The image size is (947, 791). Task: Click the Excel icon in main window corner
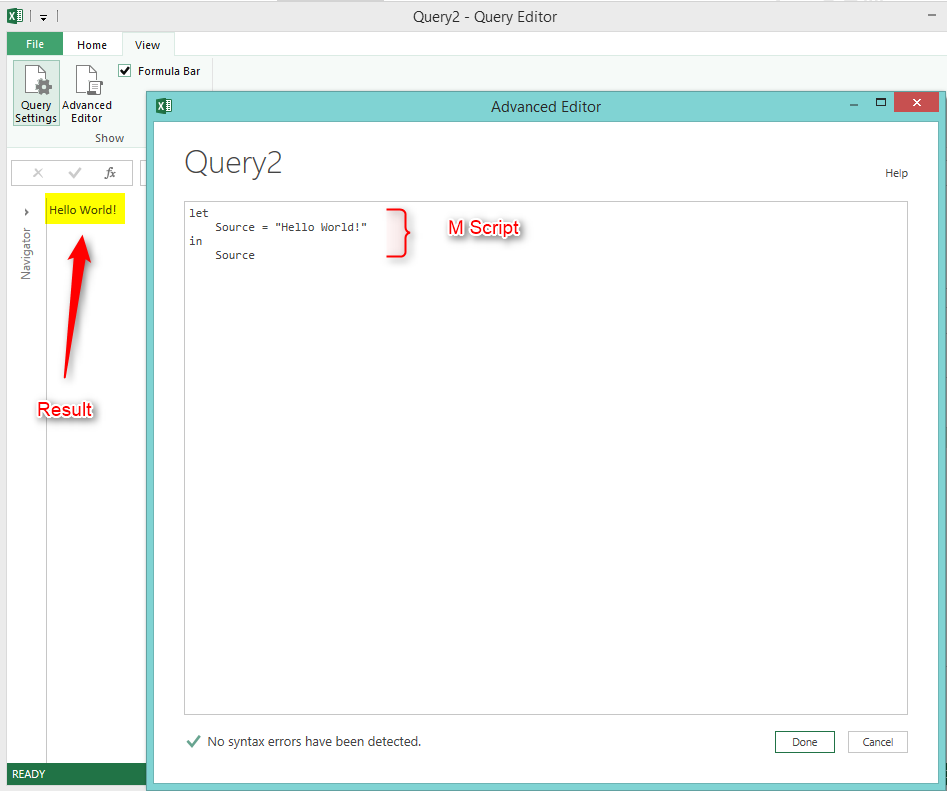tap(13, 15)
